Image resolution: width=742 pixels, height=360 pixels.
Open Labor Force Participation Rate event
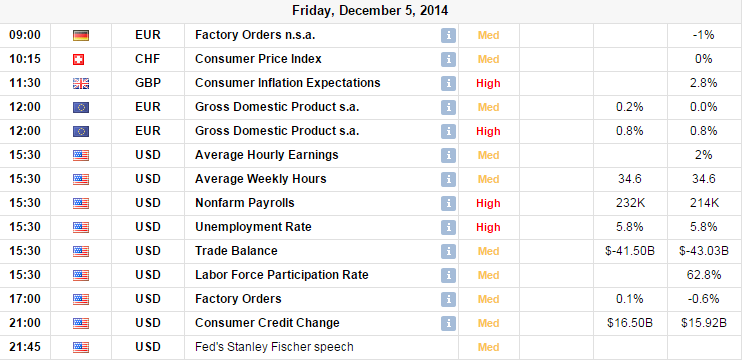282,275
